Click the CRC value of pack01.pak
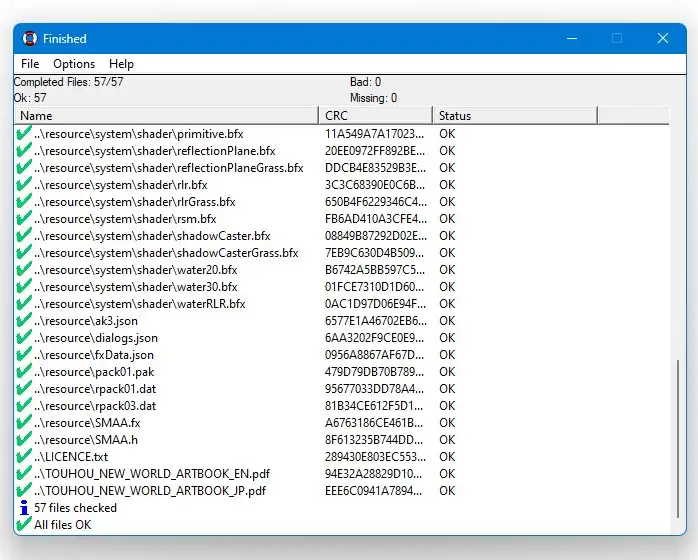The width and height of the screenshot is (698, 560). pyautogui.click(x=375, y=371)
